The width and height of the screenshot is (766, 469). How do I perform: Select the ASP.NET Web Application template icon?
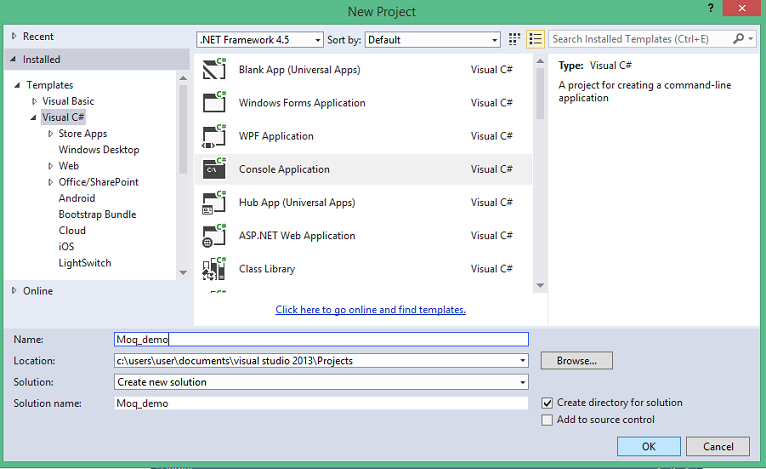tap(214, 235)
